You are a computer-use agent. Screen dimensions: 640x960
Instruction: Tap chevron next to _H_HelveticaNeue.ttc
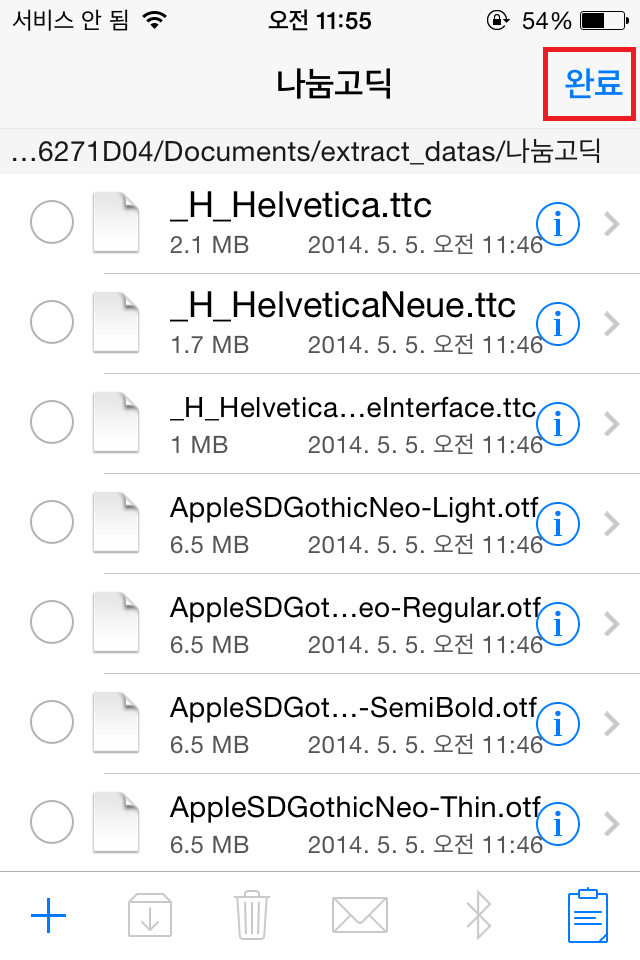[613, 324]
